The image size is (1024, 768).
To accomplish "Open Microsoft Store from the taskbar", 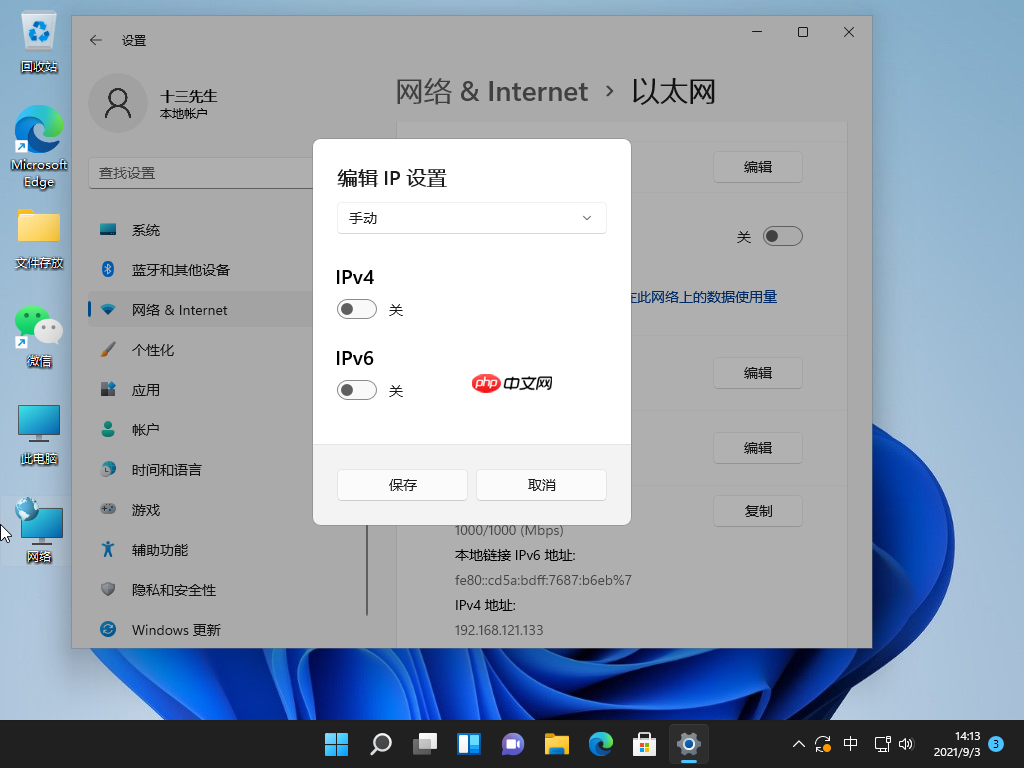I will tap(644, 744).
